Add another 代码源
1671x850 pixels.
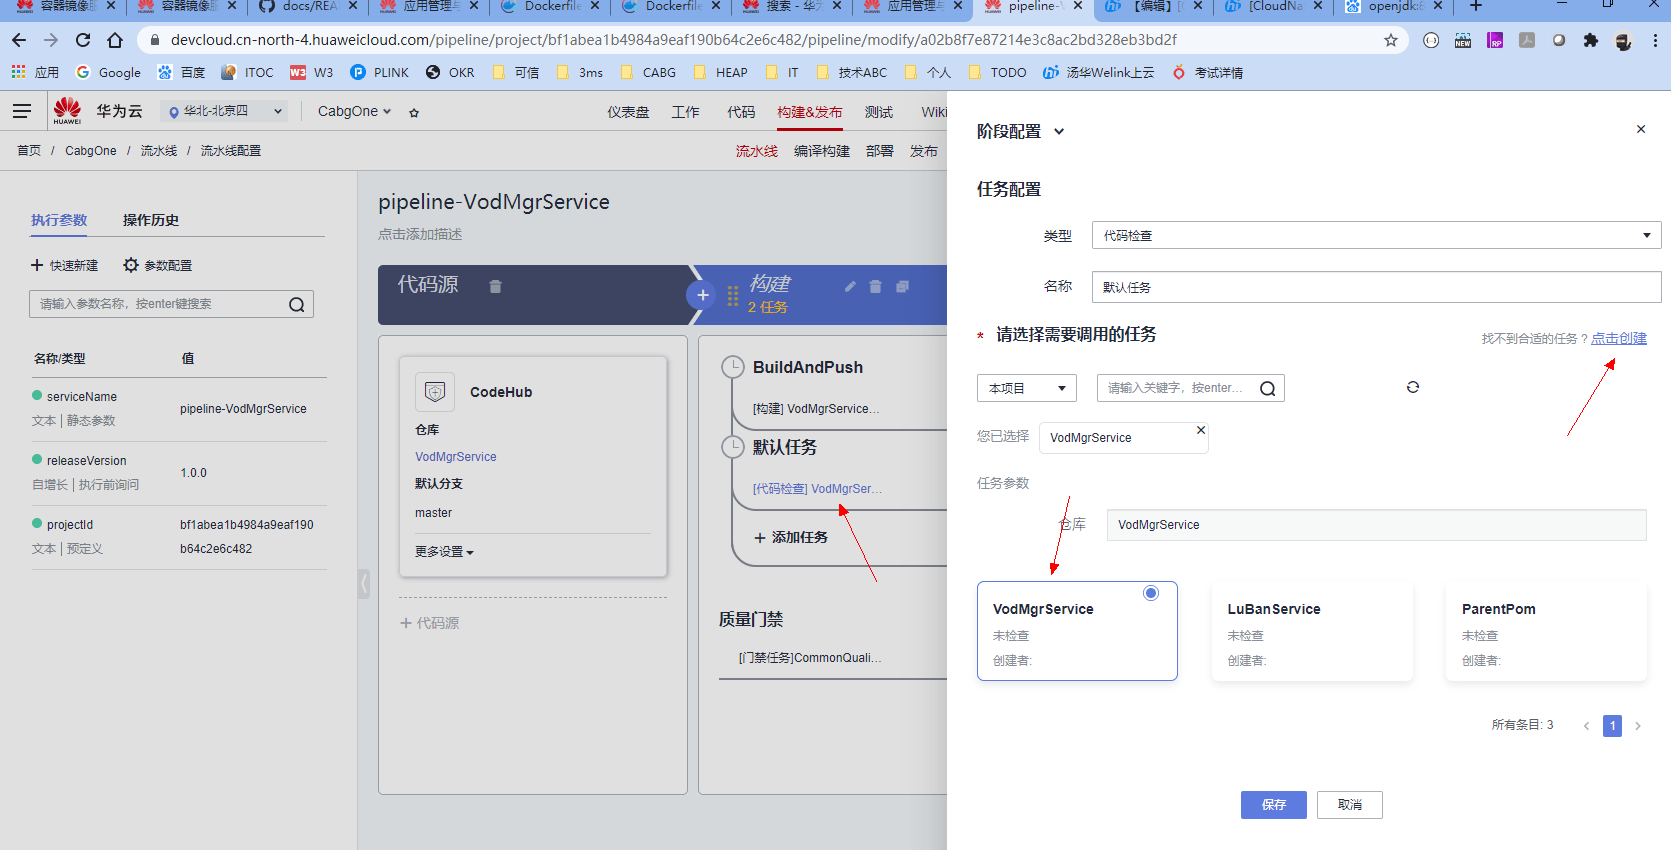click(430, 623)
